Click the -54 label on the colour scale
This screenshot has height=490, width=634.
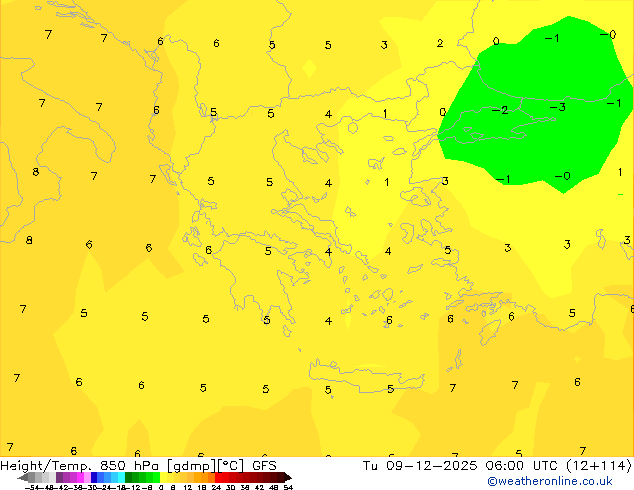click(x=32, y=487)
